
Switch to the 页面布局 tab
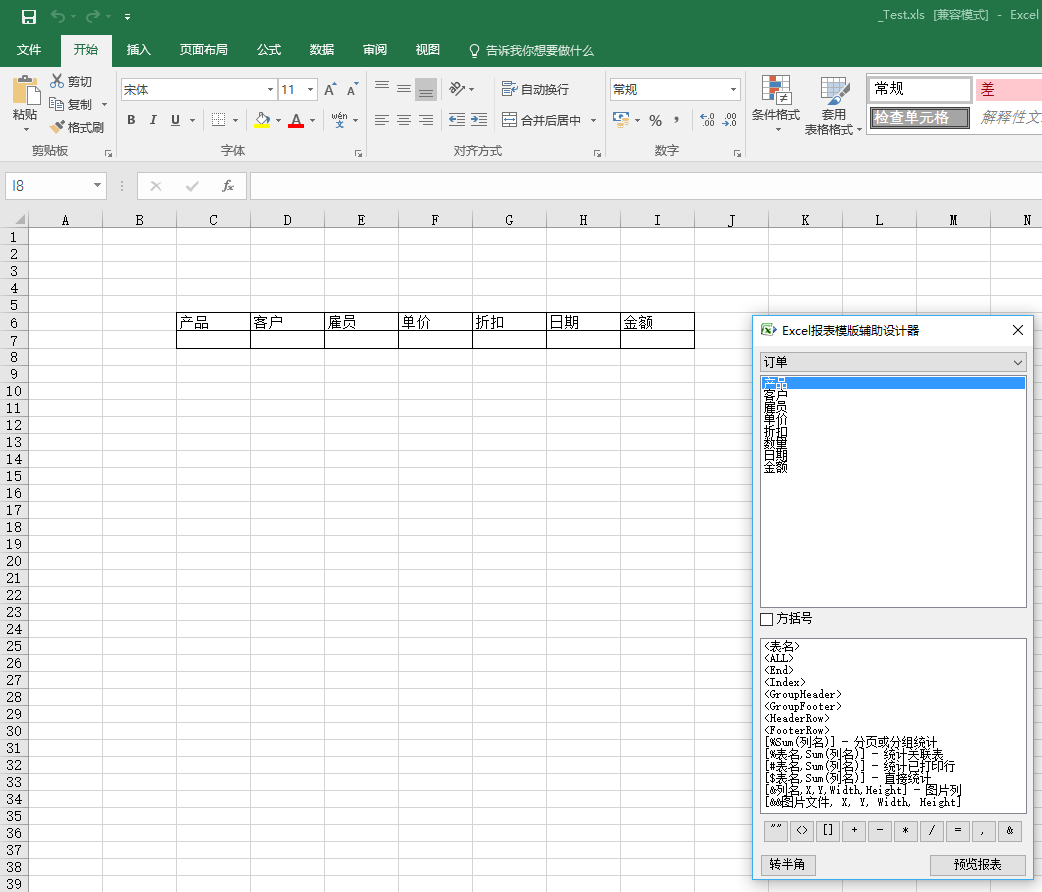[203, 50]
